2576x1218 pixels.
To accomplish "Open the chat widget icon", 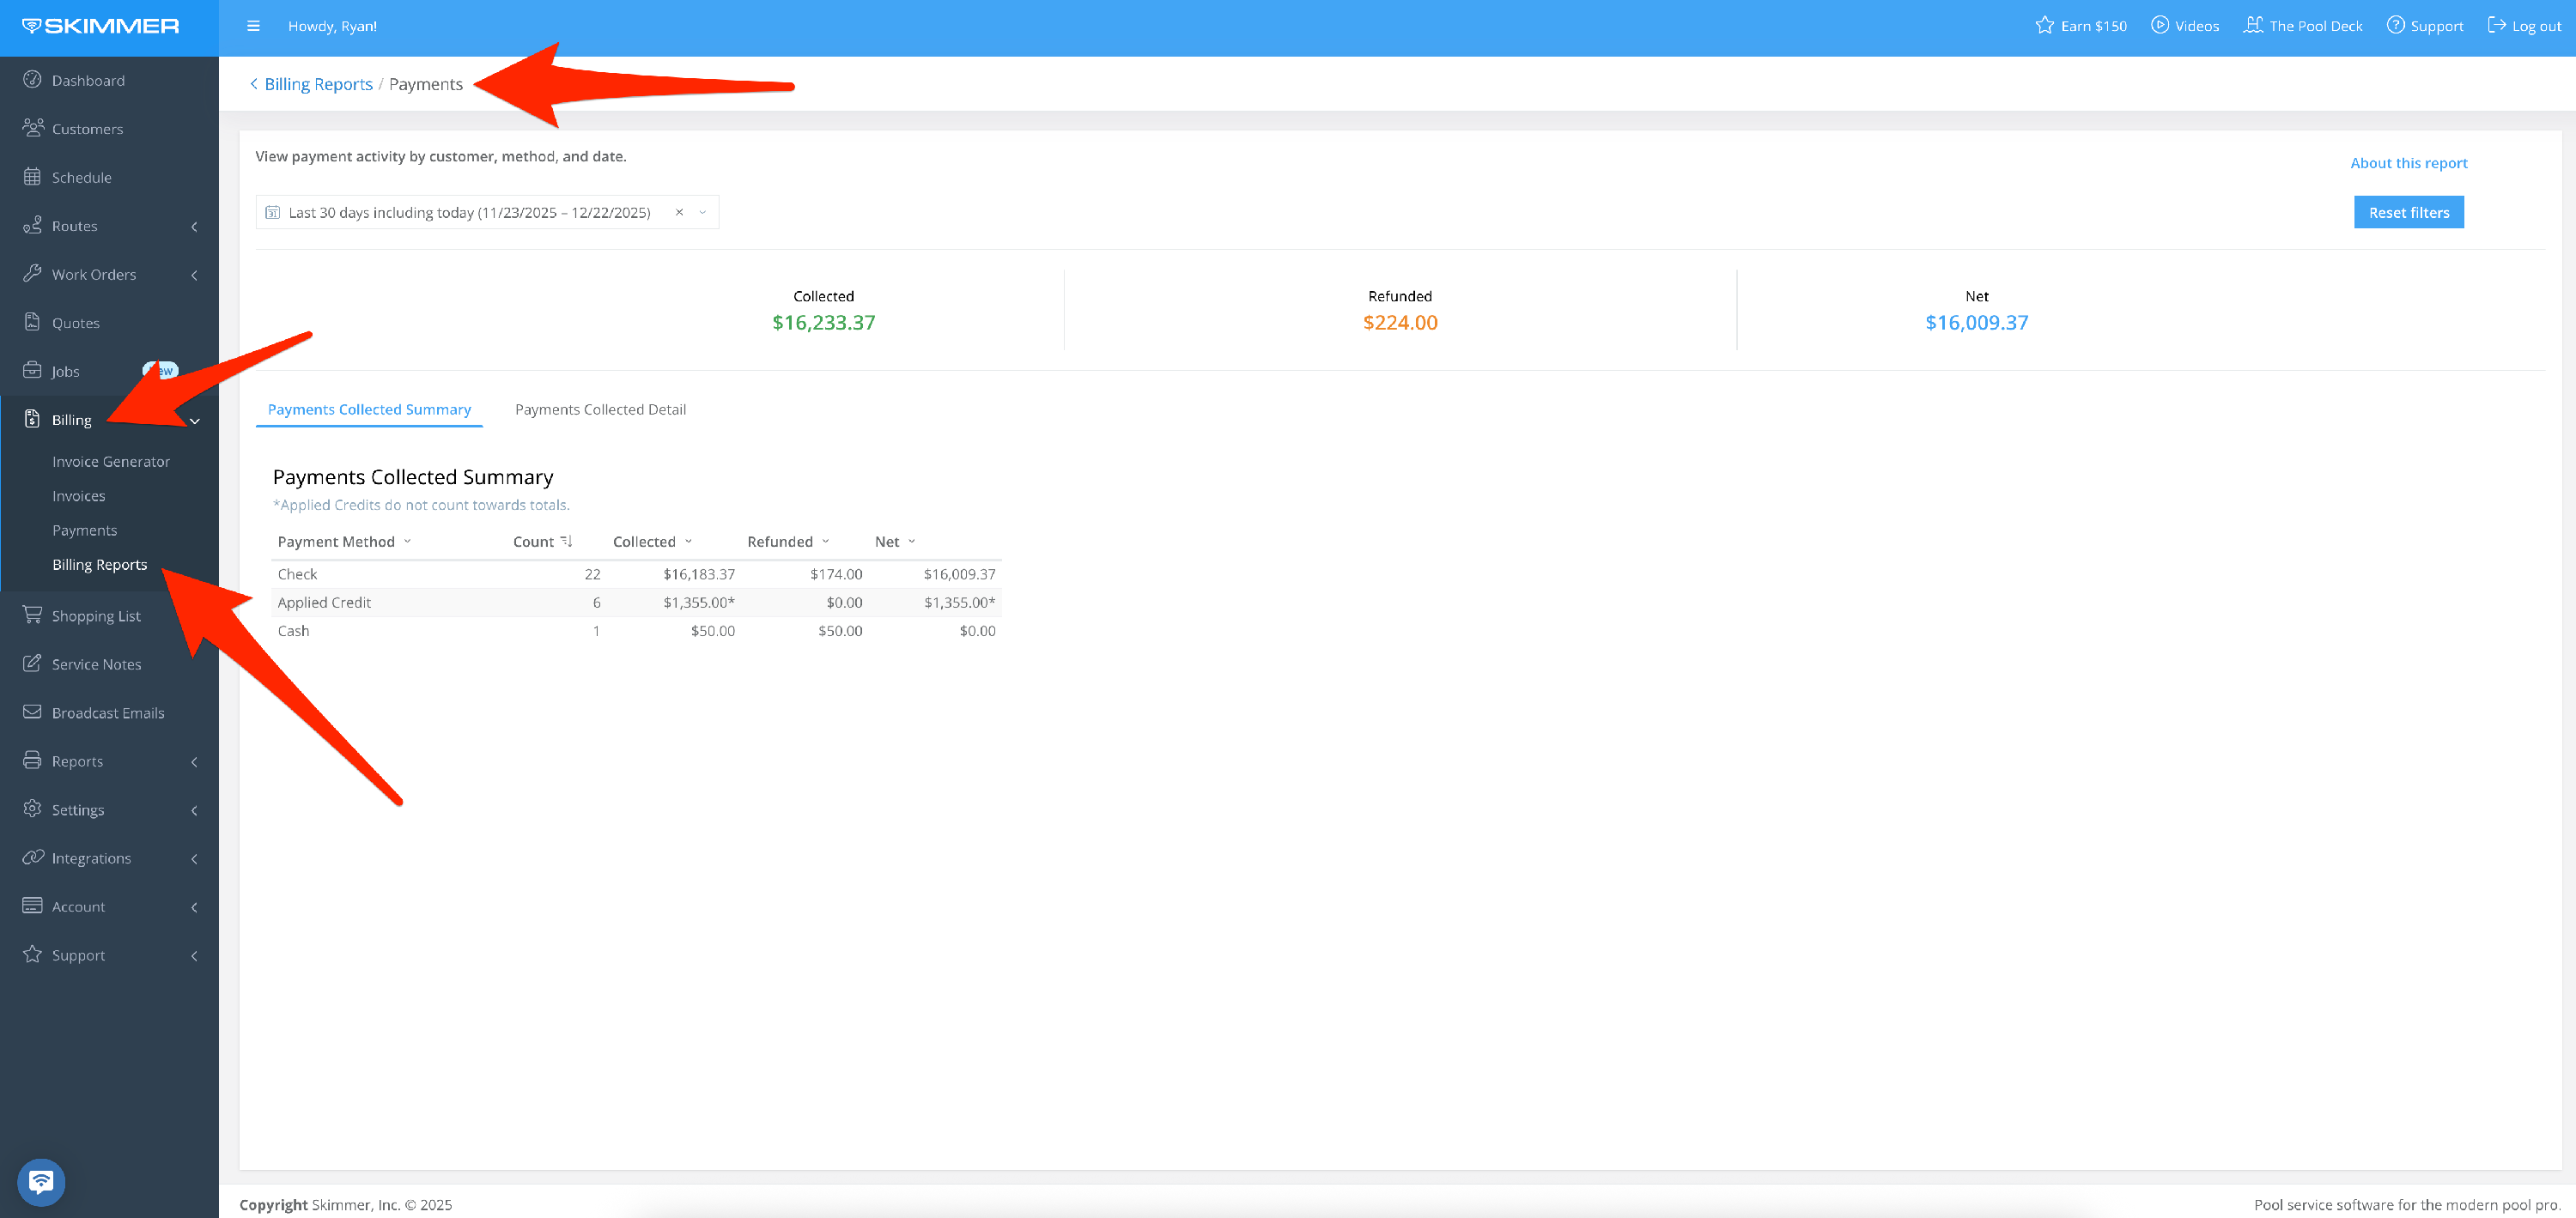I will pos(41,1182).
